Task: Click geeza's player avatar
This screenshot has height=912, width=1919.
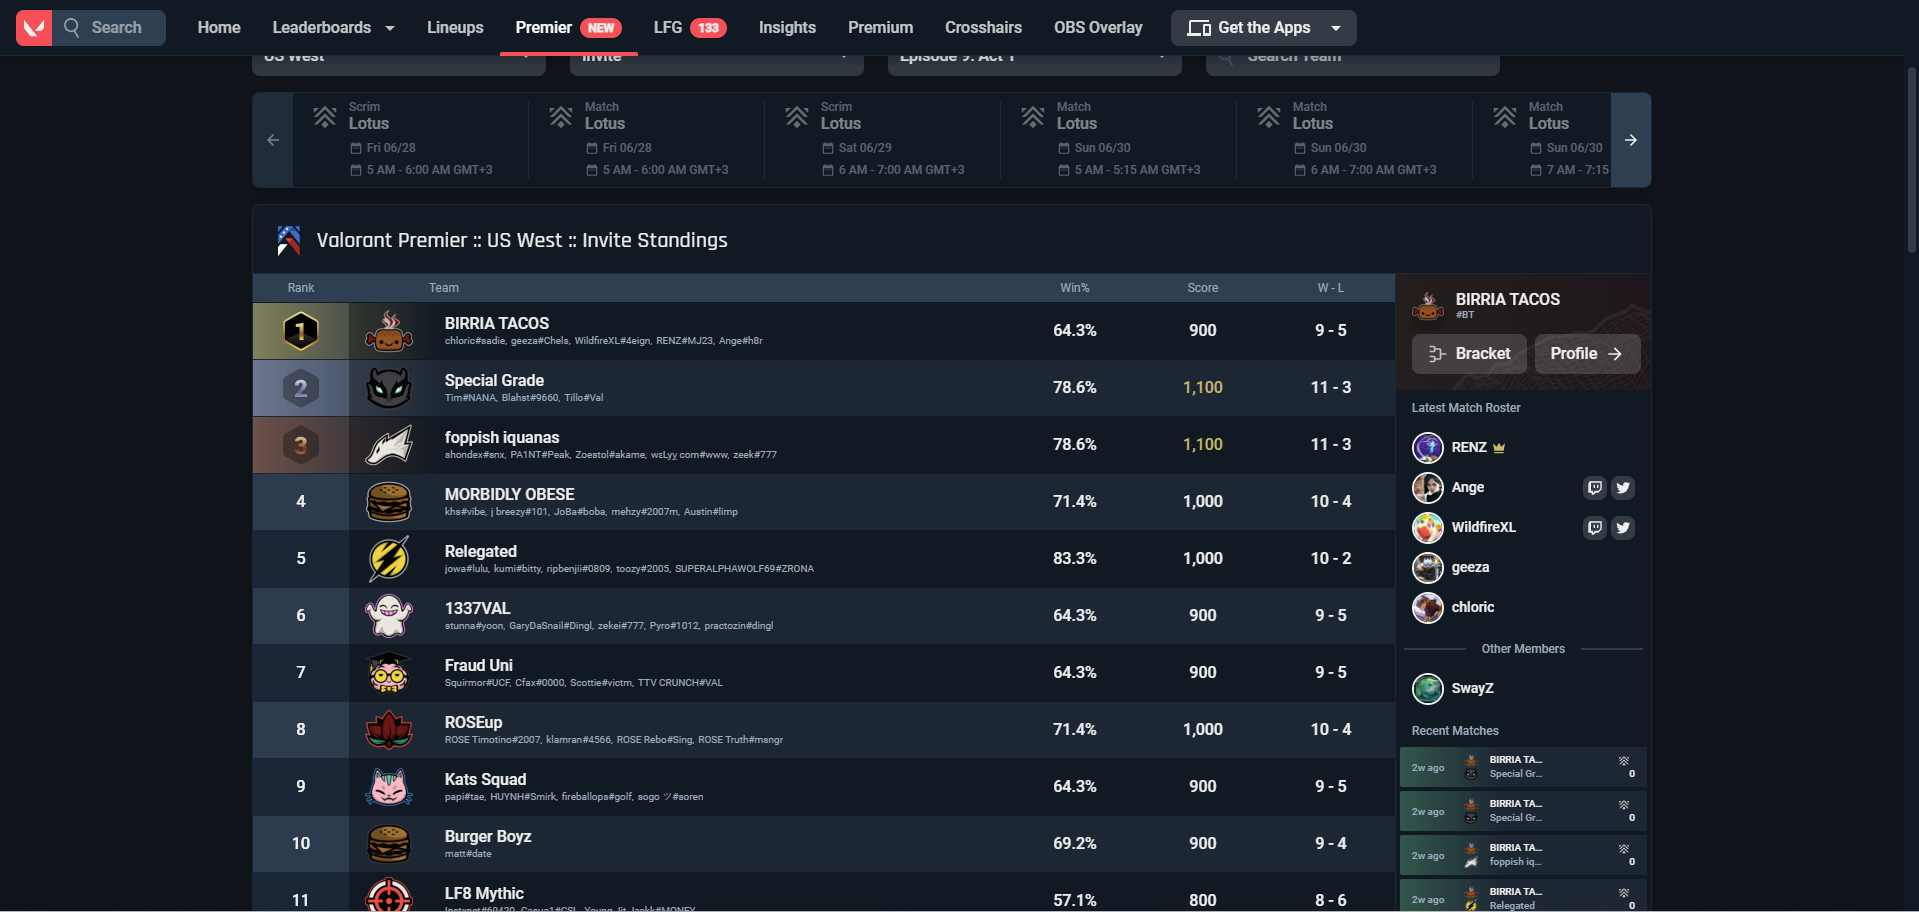Action: [1428, 568]
